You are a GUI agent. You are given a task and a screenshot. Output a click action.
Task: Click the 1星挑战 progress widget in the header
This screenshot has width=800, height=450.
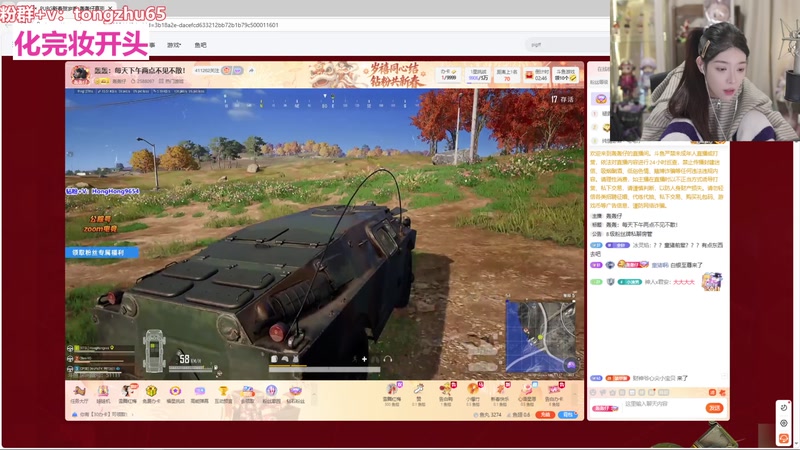tap(478, 74)
